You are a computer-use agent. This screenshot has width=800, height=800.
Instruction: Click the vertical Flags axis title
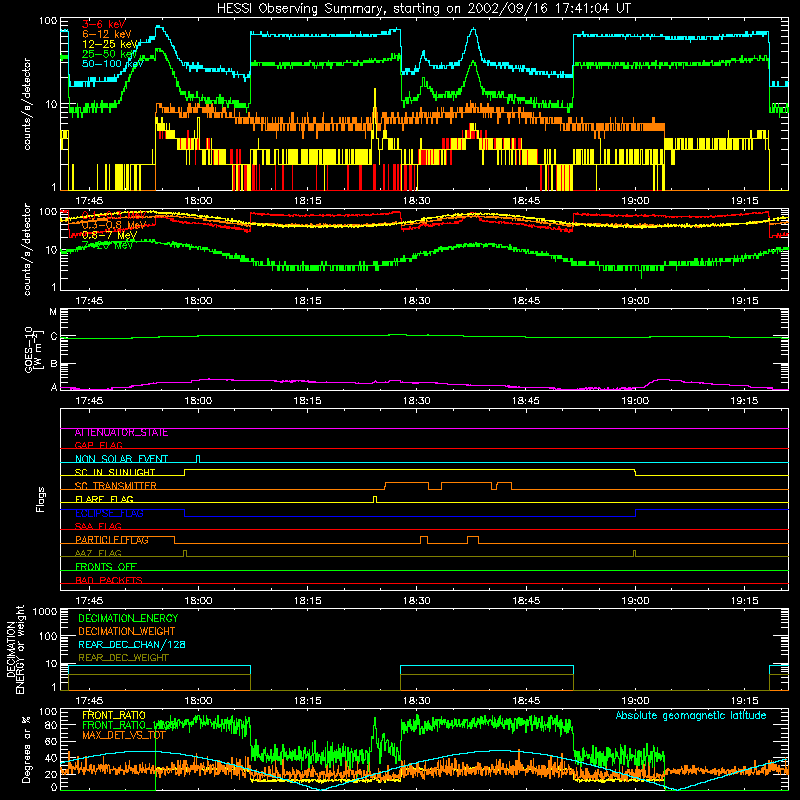[x=41, y=500]
